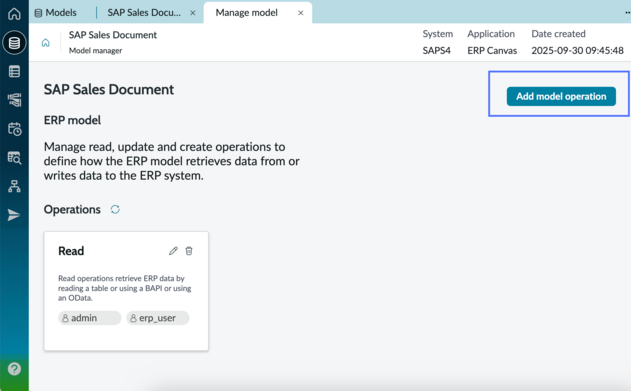Switch to the Models tab
The width and height of the screenshot is (631, 391).
[x=56, y=13]
